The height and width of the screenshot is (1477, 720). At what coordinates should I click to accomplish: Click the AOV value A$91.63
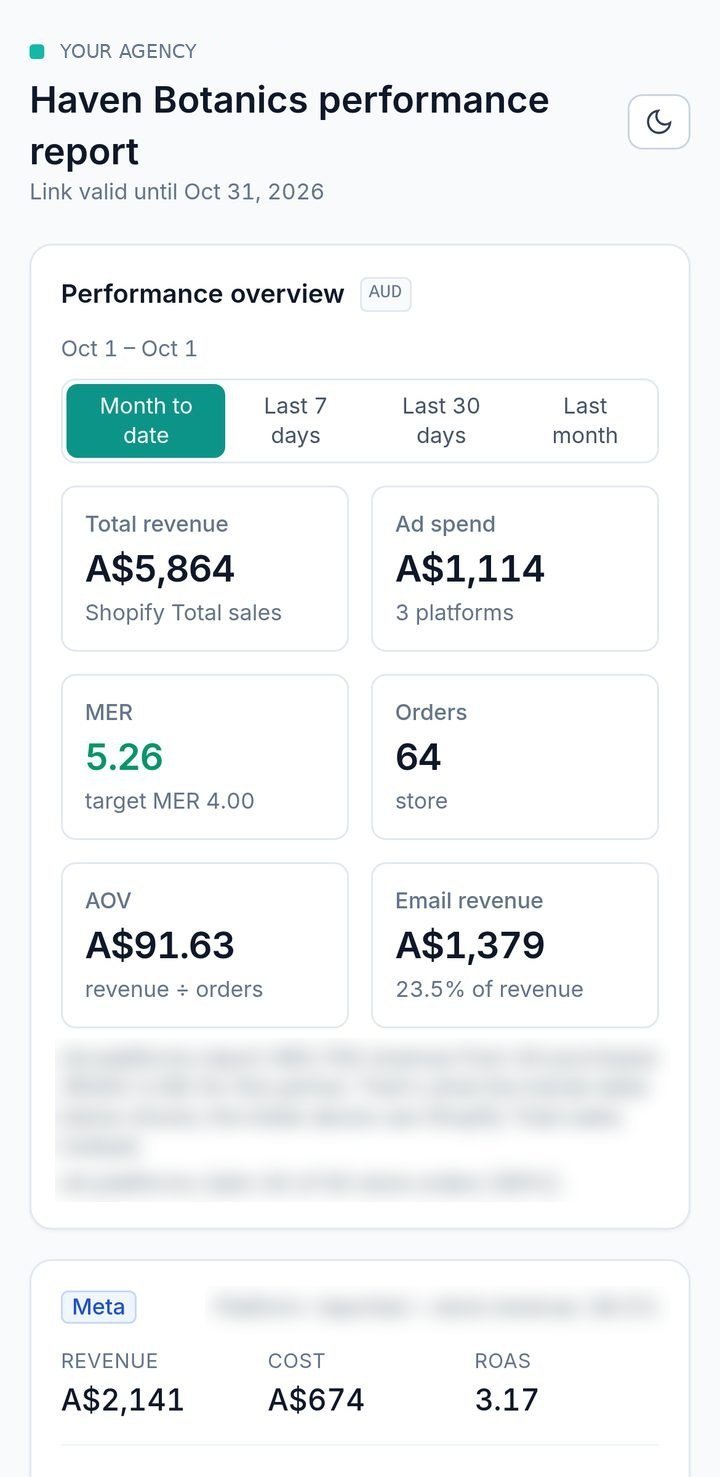pyautogui.click(x=160, y=945)
